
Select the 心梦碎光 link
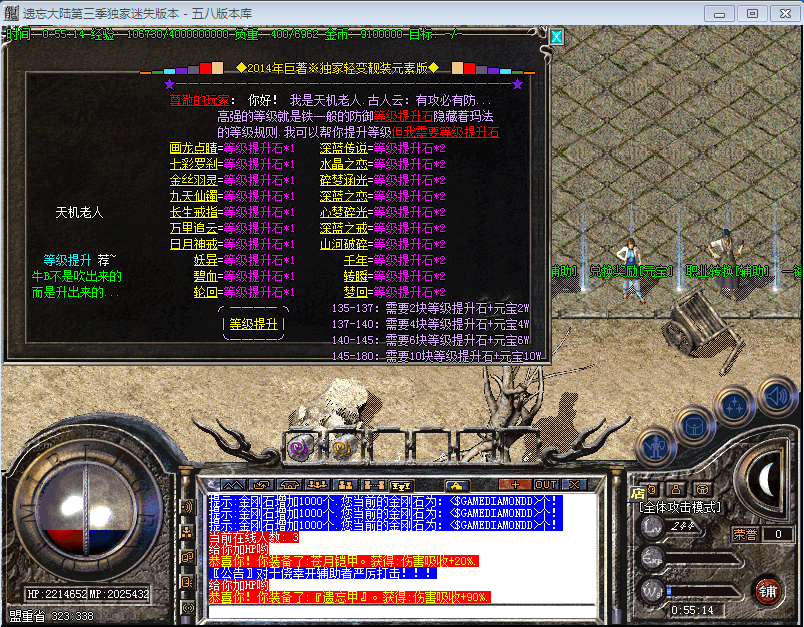(344, 212)
